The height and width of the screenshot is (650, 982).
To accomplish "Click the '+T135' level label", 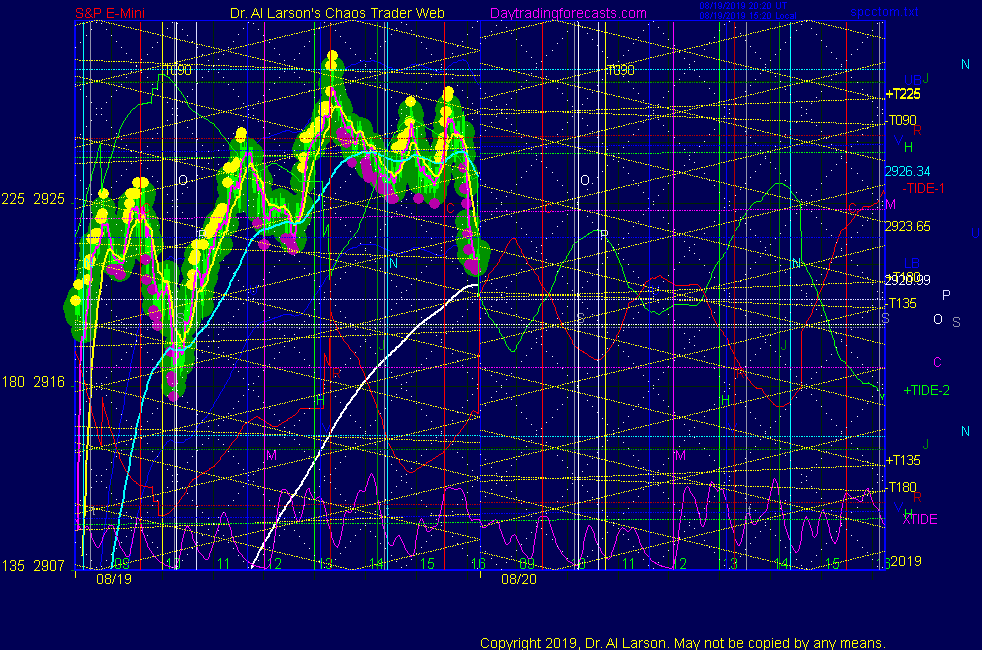I will coord(903,461).
